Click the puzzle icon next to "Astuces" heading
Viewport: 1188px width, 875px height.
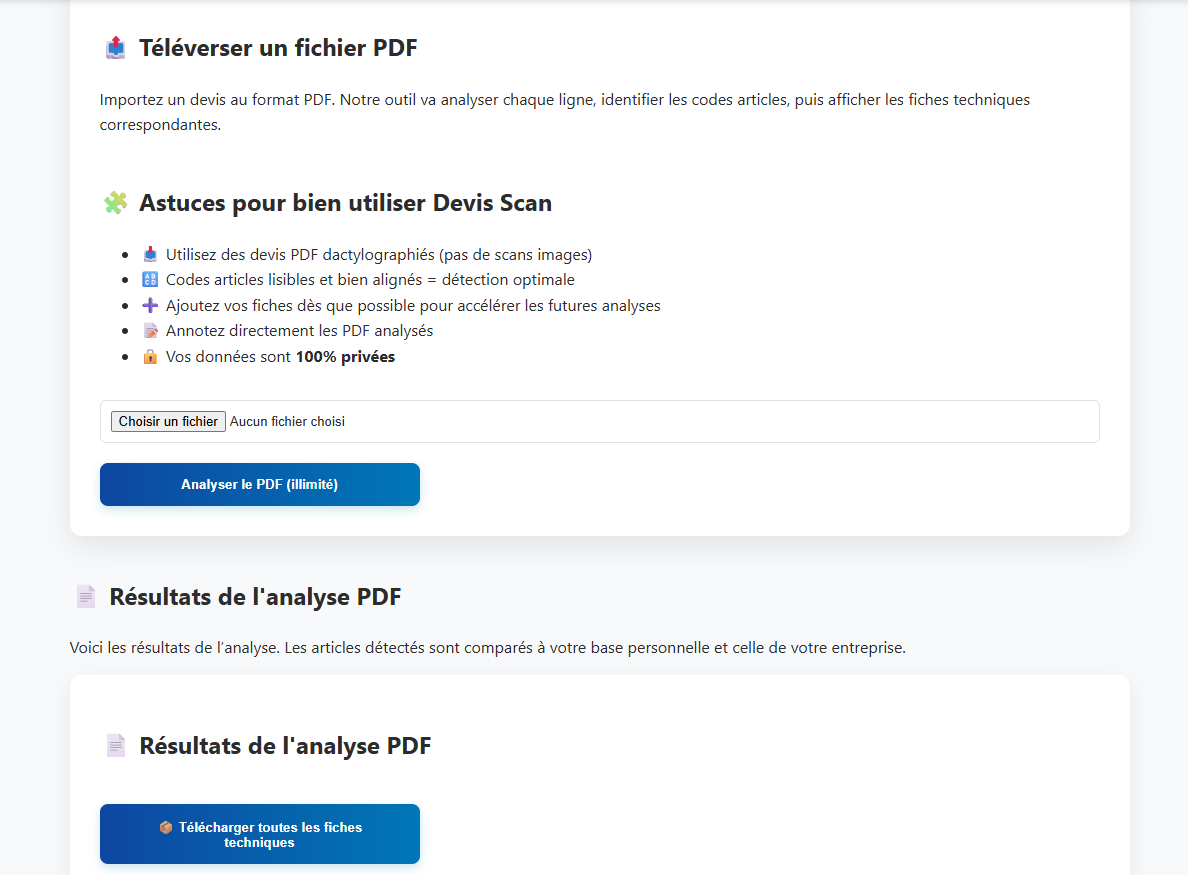coord(115,202)
